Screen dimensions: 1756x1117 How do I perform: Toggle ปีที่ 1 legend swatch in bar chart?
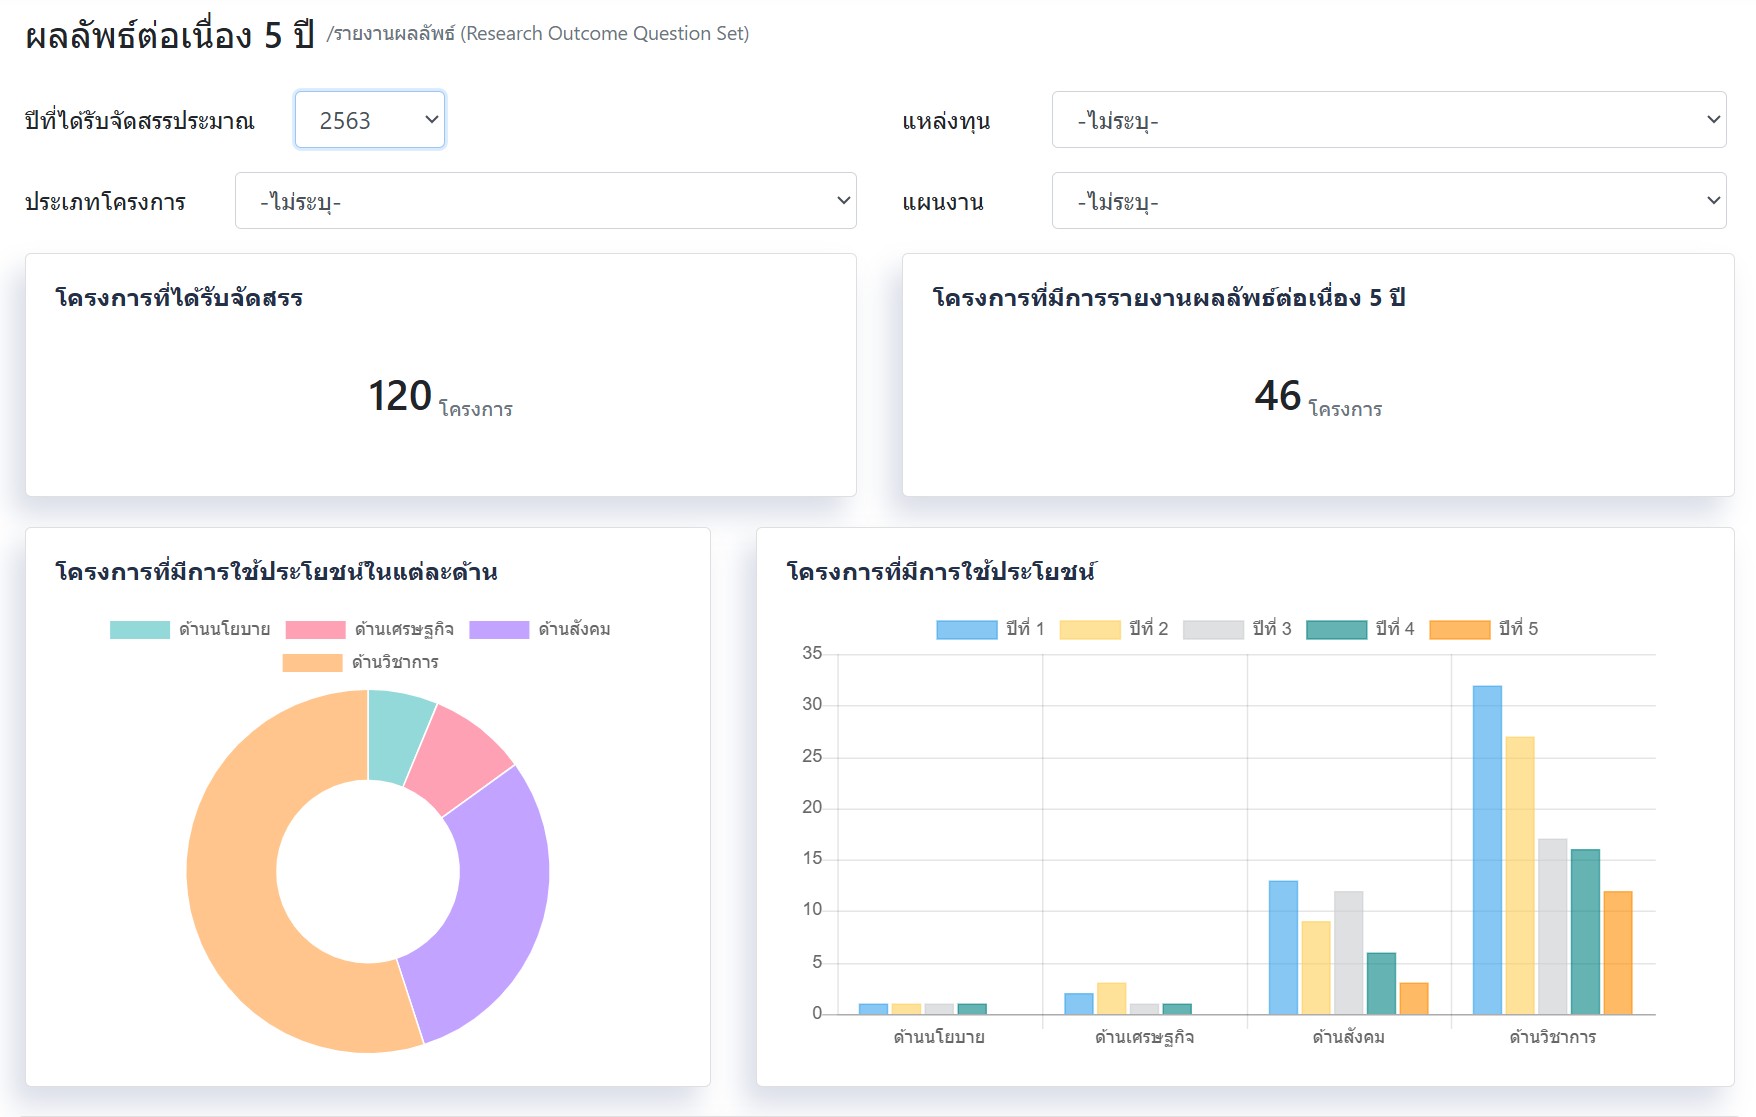(x=967, y=629)
